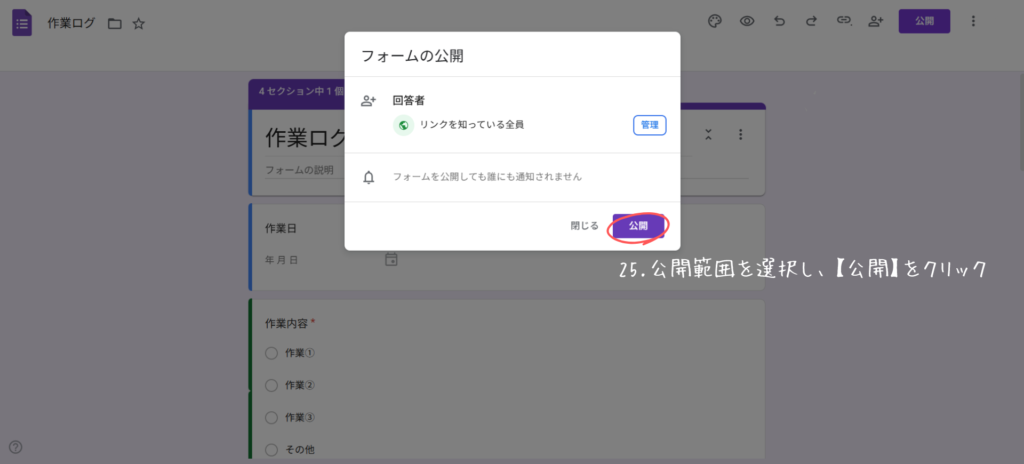This screenshot has width=1024, height=464.
Task: Click the 作業内容 question title
Action: (287, 322)
